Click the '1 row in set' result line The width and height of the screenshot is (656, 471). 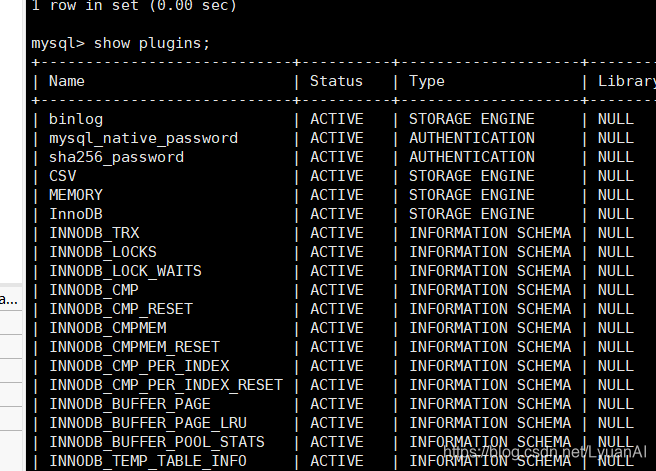click(x=134, y=6)
